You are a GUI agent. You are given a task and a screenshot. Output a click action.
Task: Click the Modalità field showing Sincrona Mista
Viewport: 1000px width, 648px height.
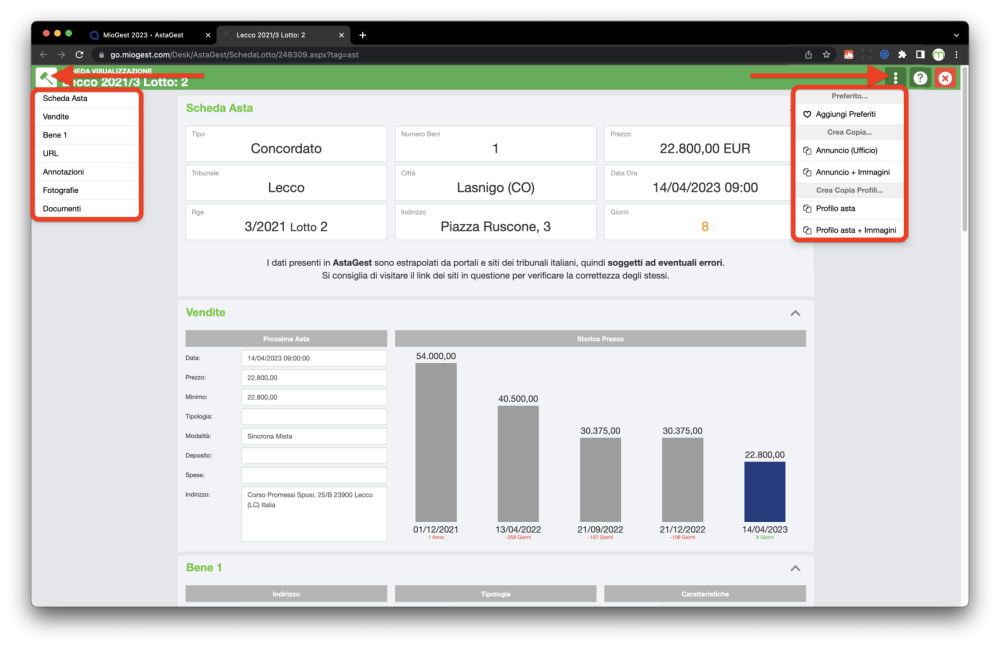314,436
